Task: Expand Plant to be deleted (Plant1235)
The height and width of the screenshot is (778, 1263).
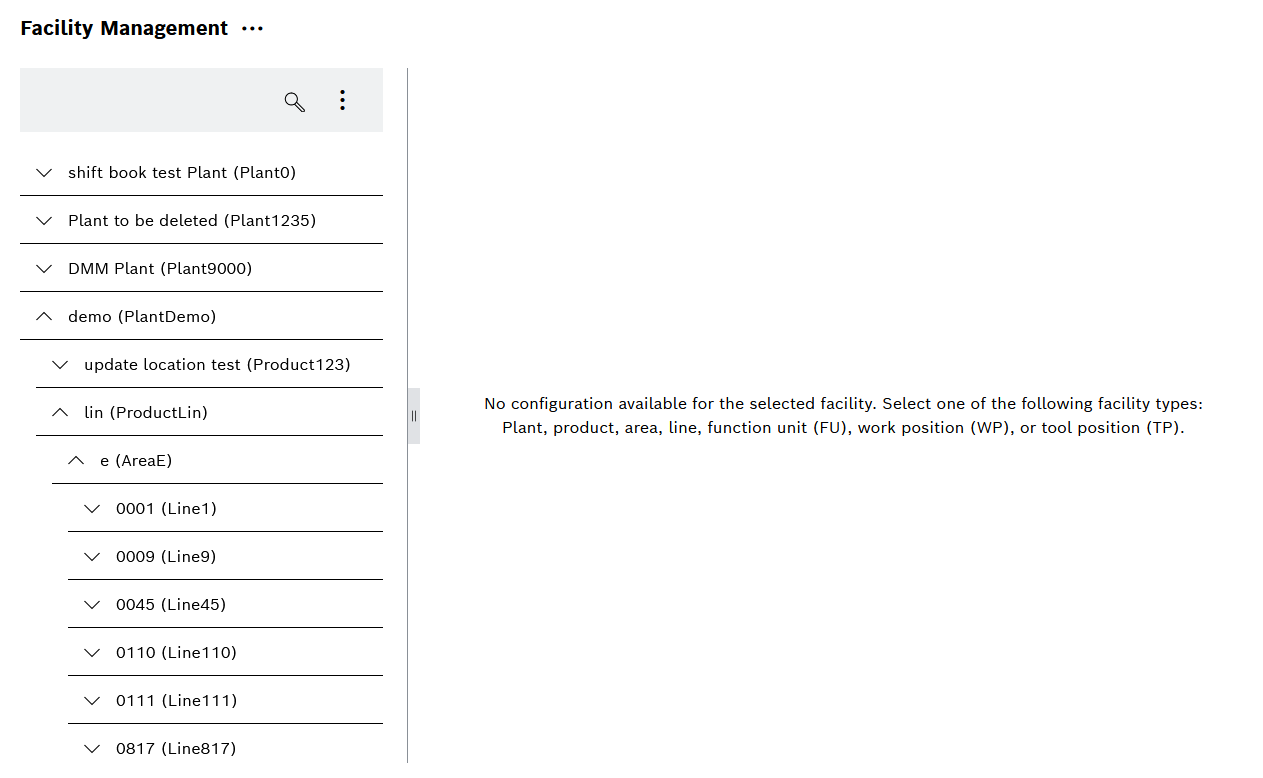Action: pos(43,220)
